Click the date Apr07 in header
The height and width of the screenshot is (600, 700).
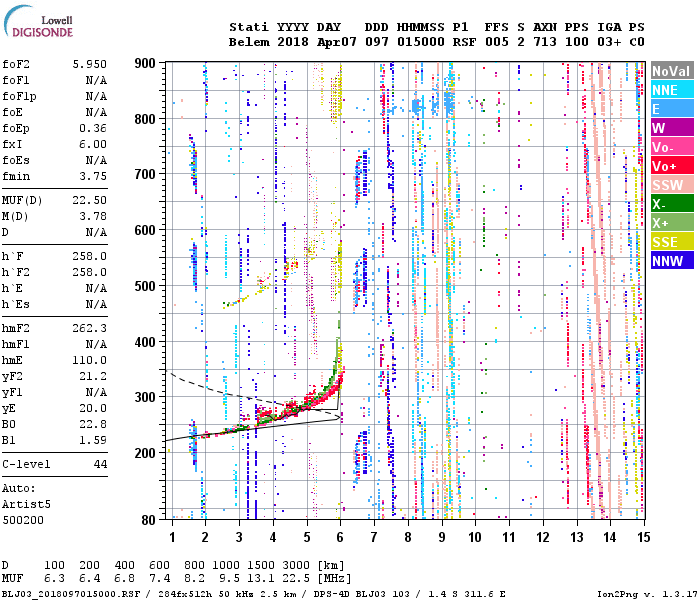click(x=337, y=42)
